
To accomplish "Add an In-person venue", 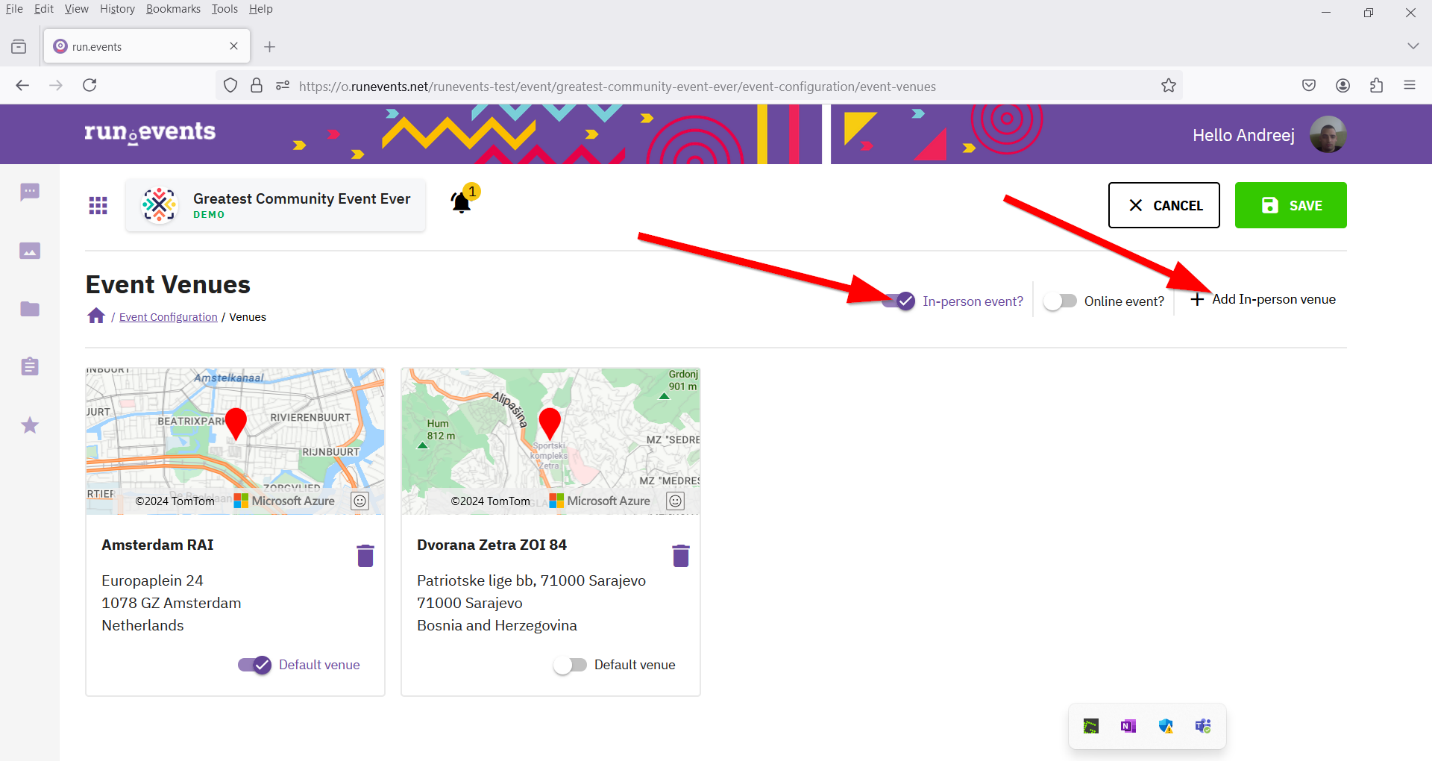I will coord(1263,300).
